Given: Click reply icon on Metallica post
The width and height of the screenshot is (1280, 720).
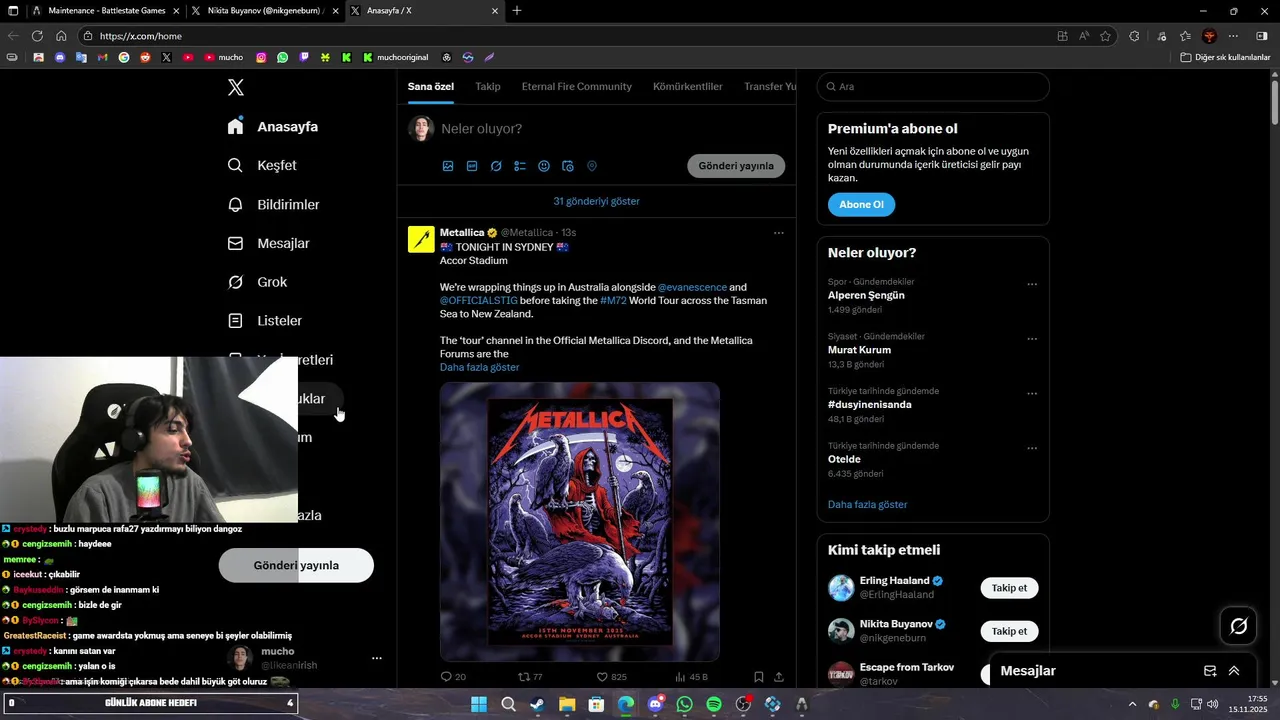Looking at the screenshot, I should [453, 677].
